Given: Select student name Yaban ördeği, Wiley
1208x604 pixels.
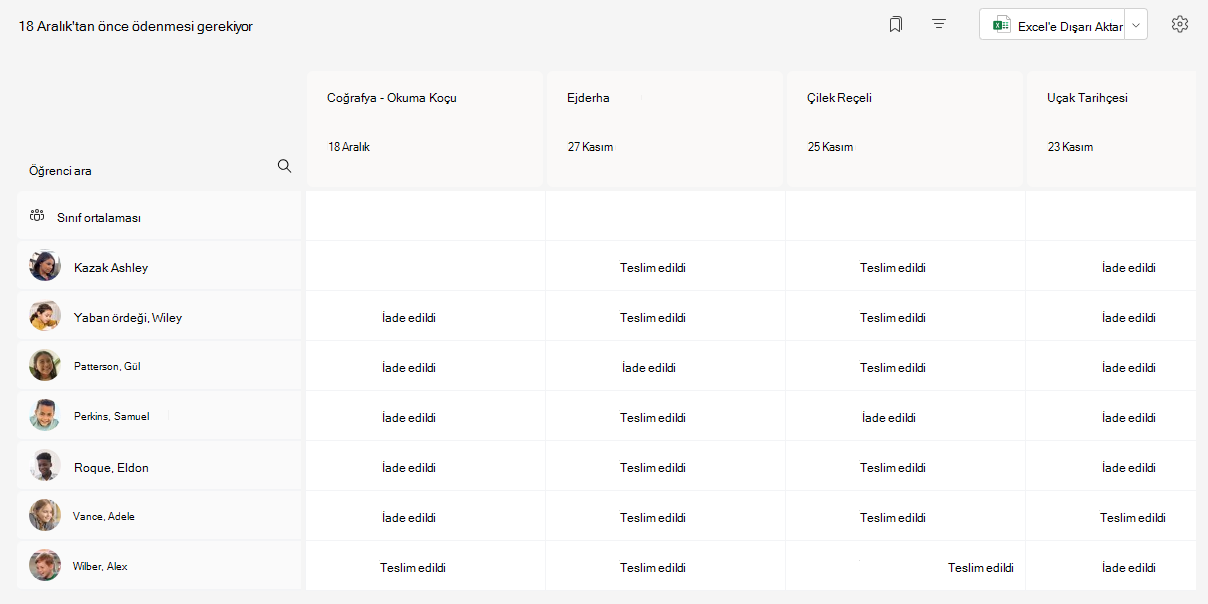Looking at the screenshot, I should pyautogui.click(x=128, y=317).
